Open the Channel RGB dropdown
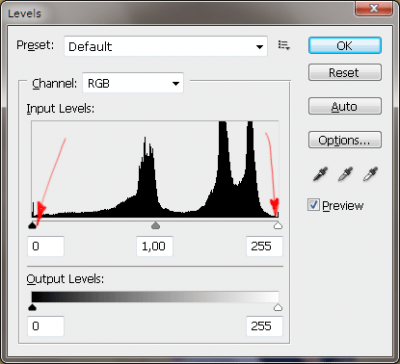The height and width of the screenshot is (364, 400). tap(133, 83)
